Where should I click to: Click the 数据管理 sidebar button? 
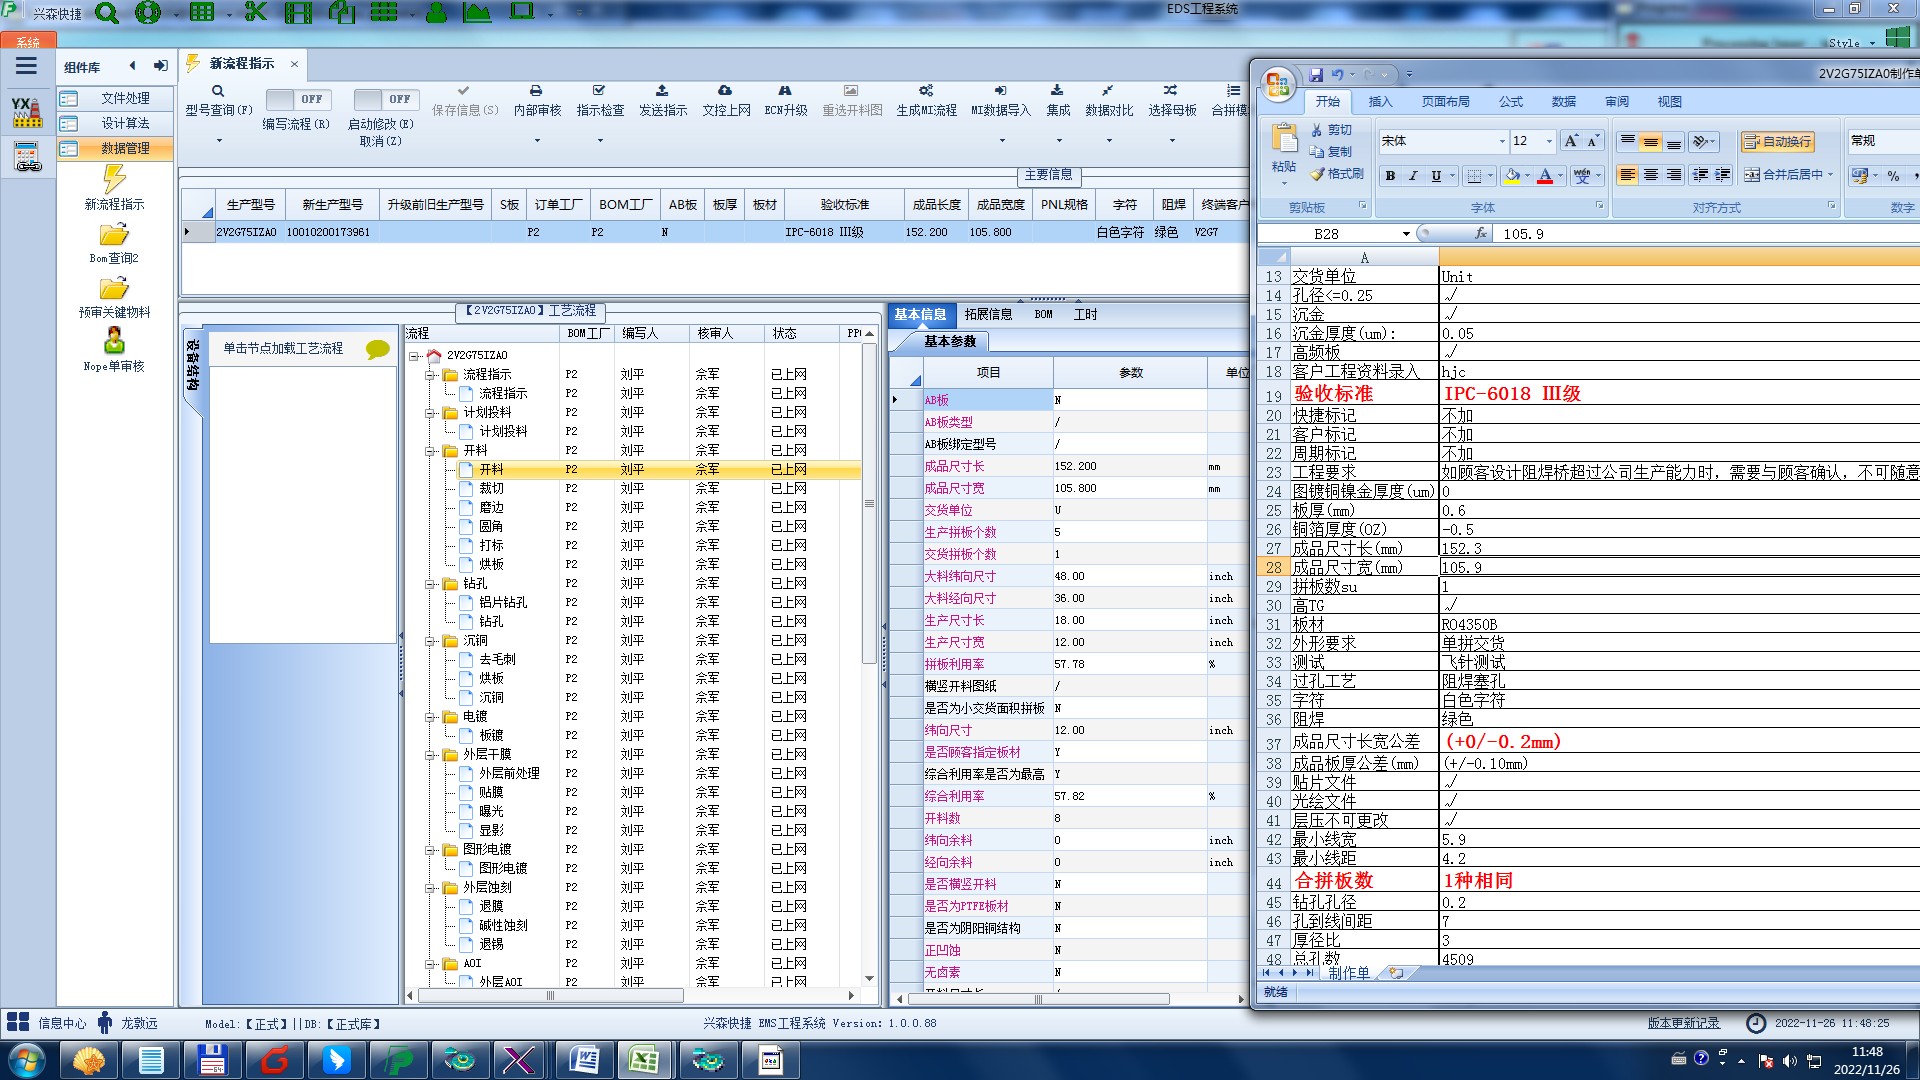point(114,148)
